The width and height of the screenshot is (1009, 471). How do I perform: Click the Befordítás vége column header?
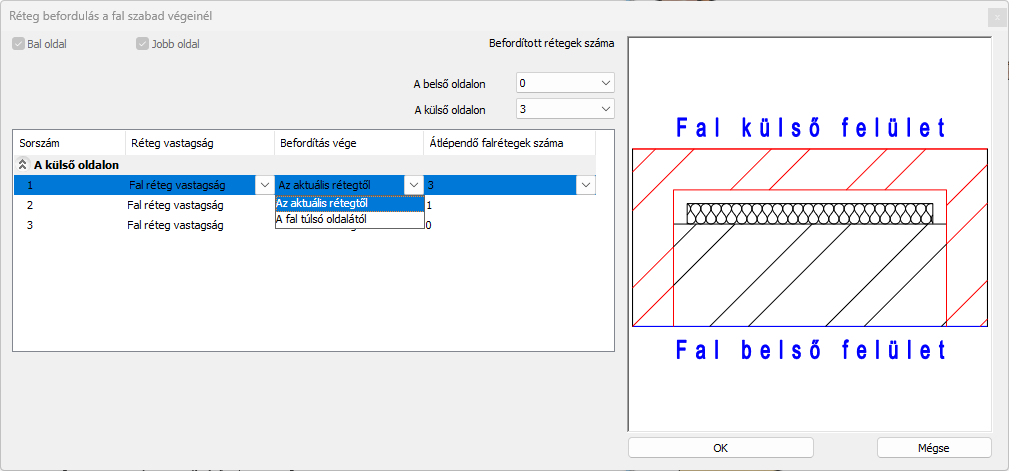pos(348,143)
